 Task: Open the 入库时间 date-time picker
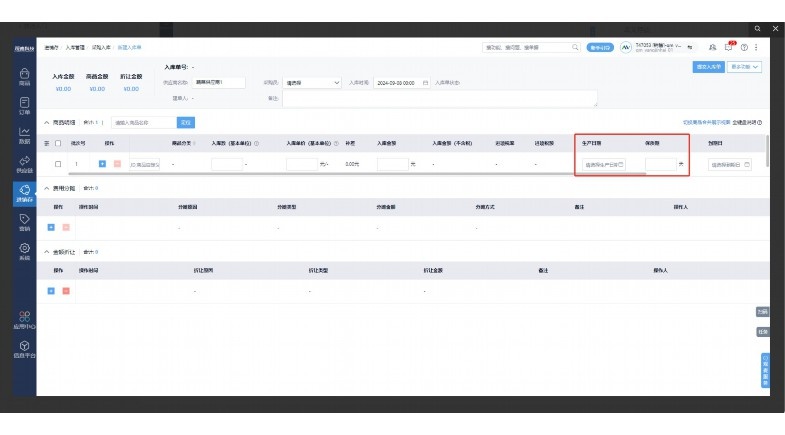point(402,83)
